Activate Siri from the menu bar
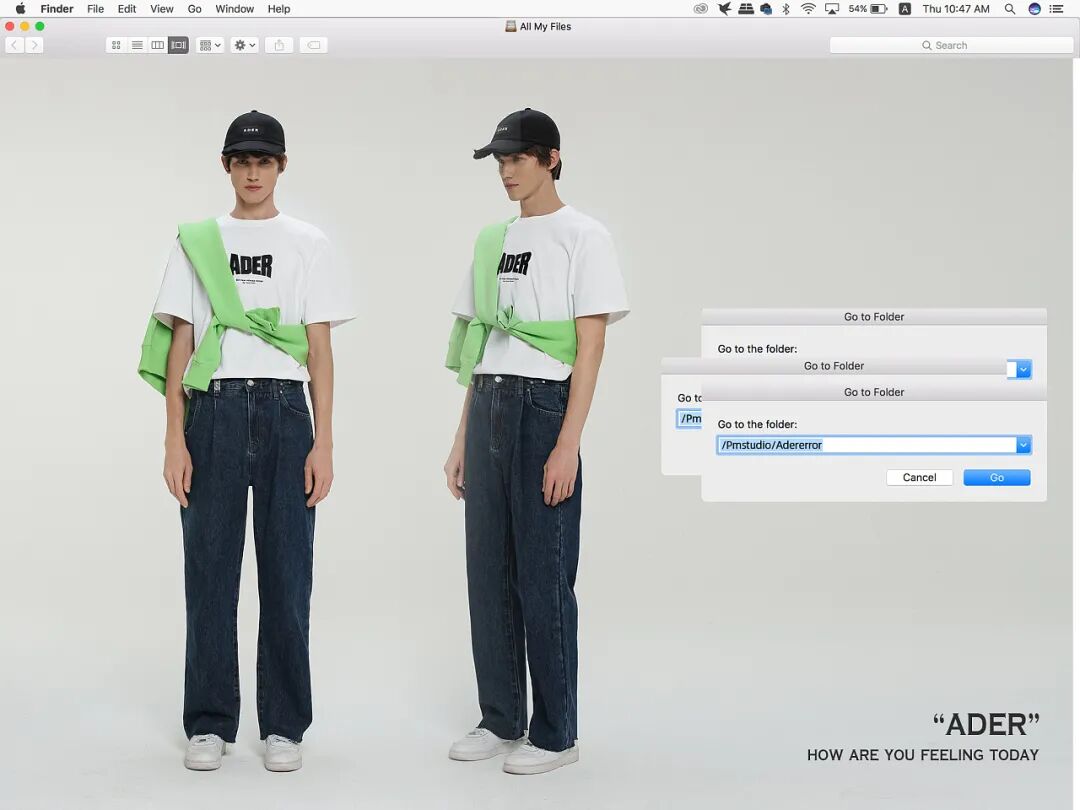The image size is (1080, 810). tap(1034, 9)
